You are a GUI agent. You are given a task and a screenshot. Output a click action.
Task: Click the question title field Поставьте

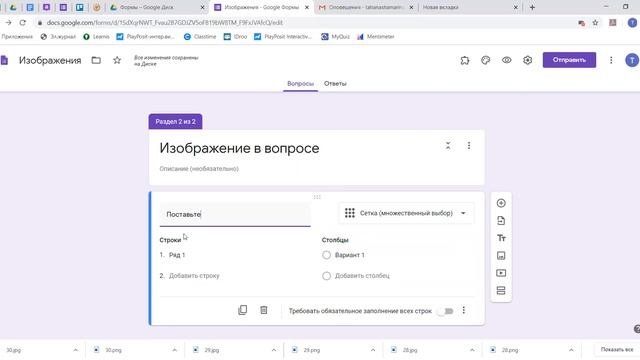[235, 214]
